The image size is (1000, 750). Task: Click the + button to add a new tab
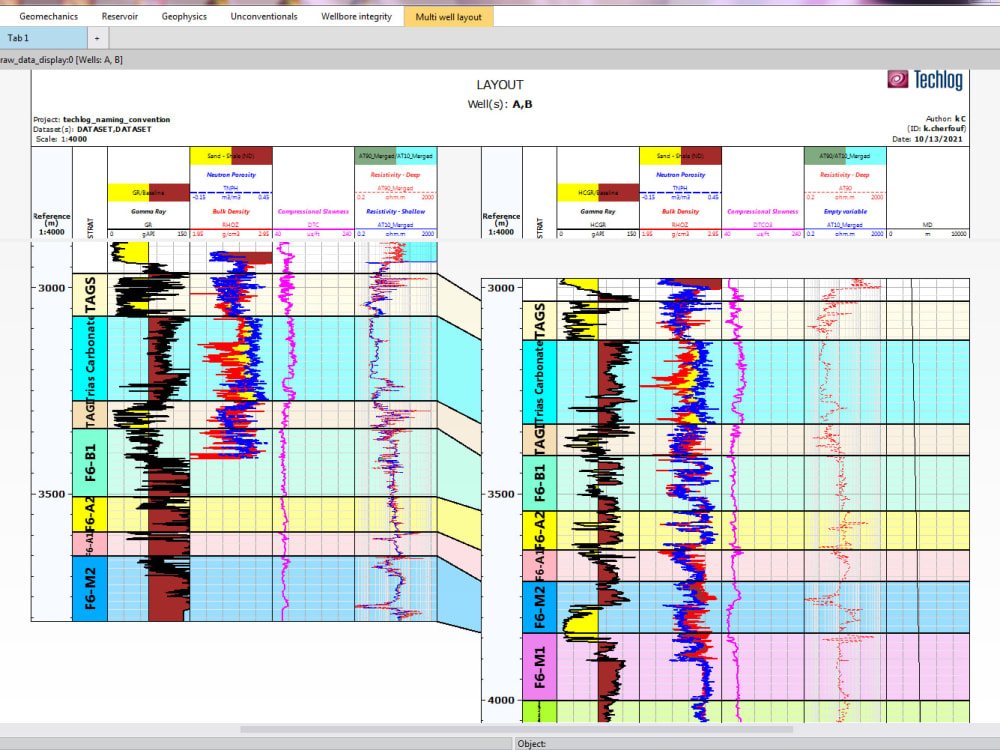pyautogui.click(x=96, y=37)
